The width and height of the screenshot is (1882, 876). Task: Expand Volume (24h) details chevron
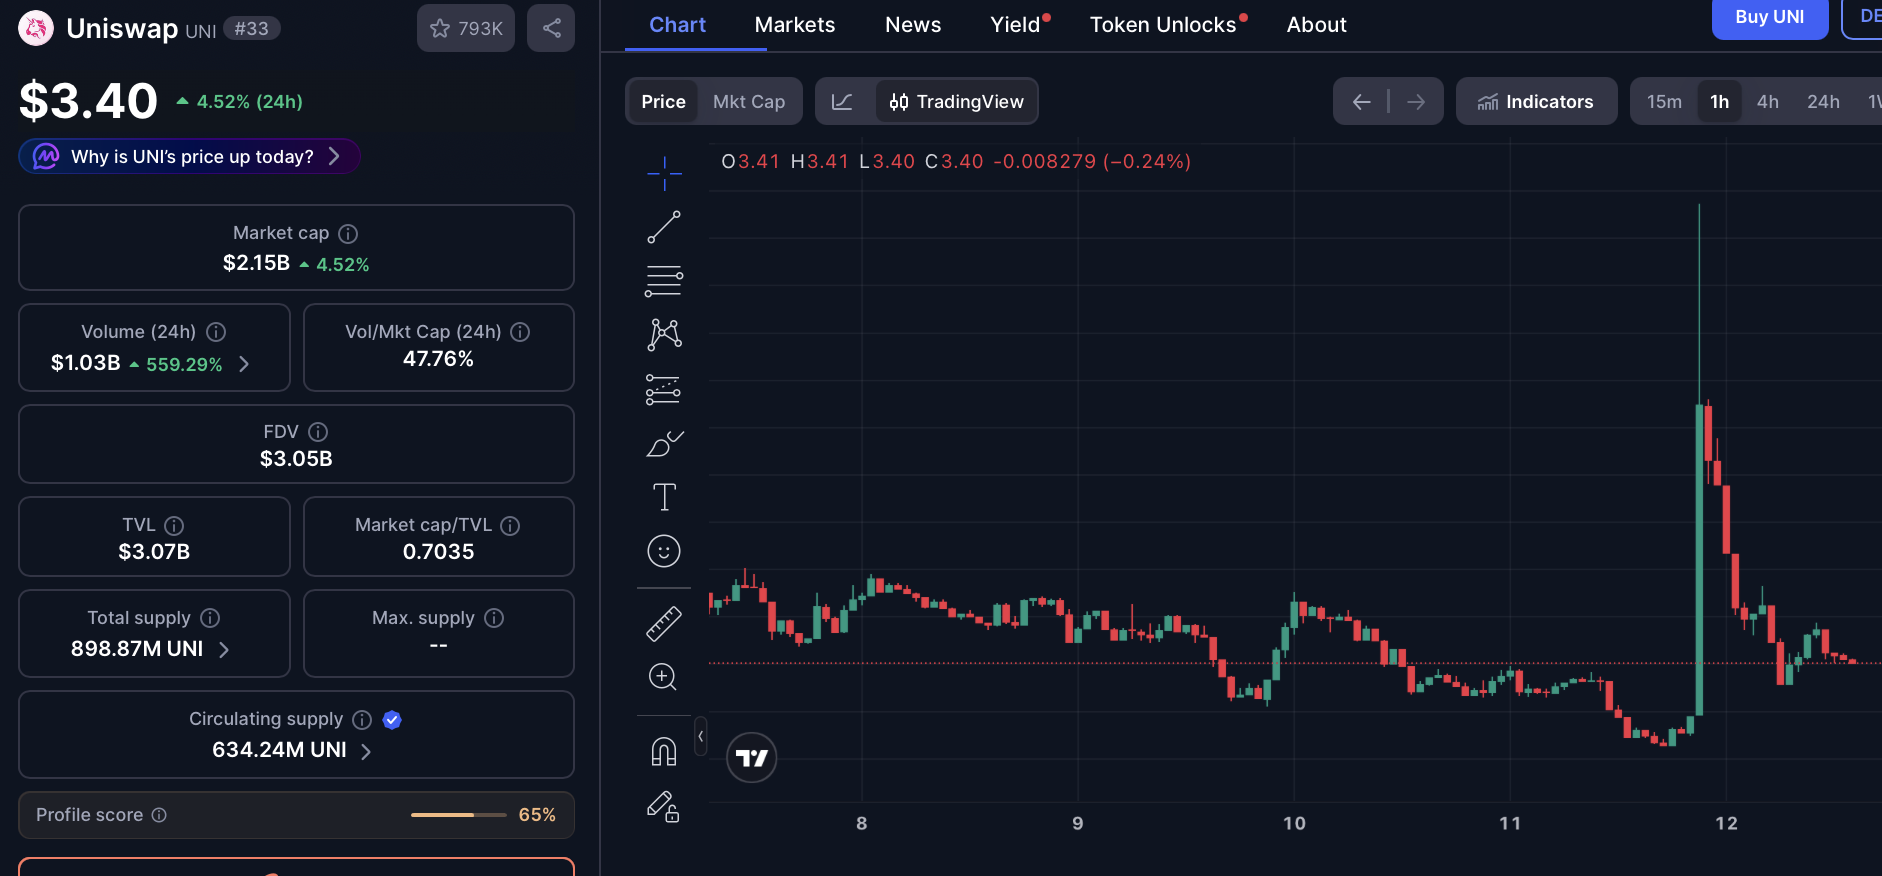[244, 364]
